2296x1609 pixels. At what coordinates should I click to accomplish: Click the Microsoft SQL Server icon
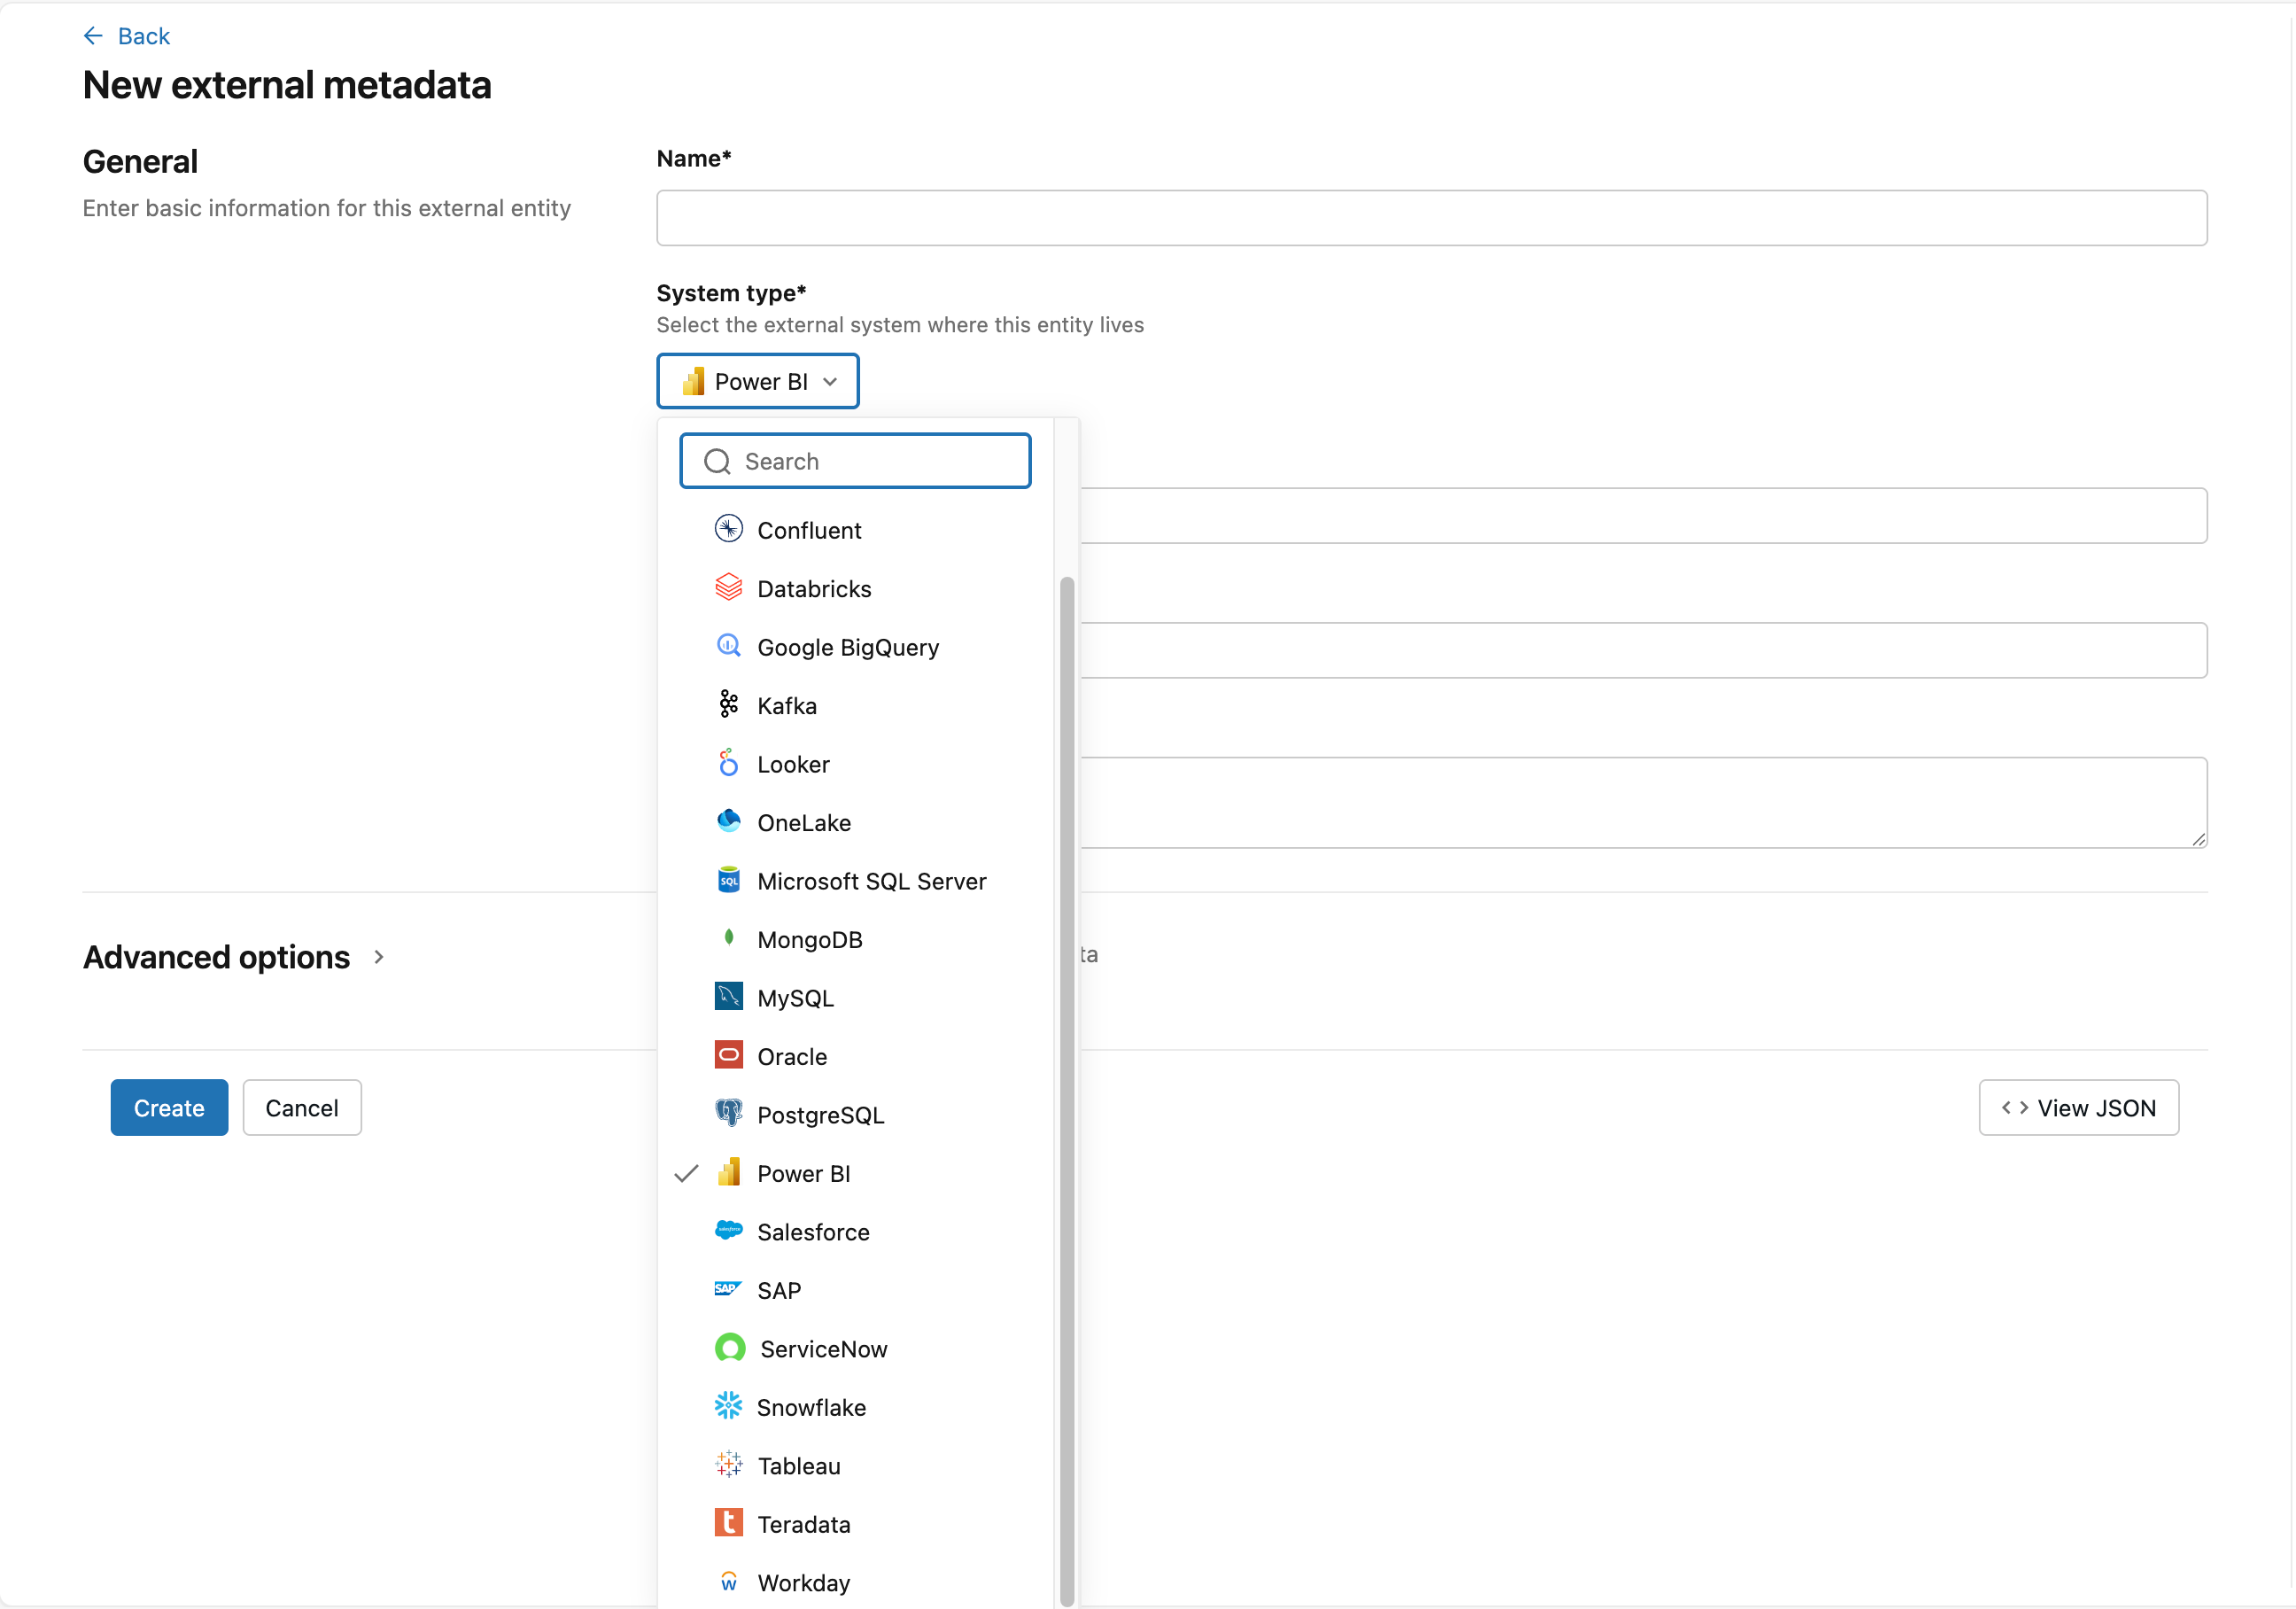pyautogui.click(x=728, y=880)
